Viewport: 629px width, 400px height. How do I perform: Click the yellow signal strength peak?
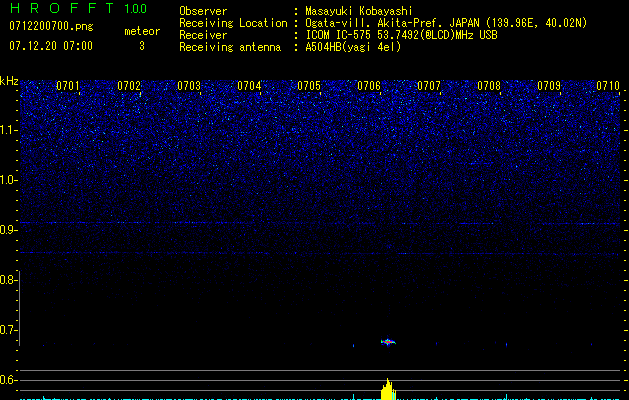click(388, 389)
